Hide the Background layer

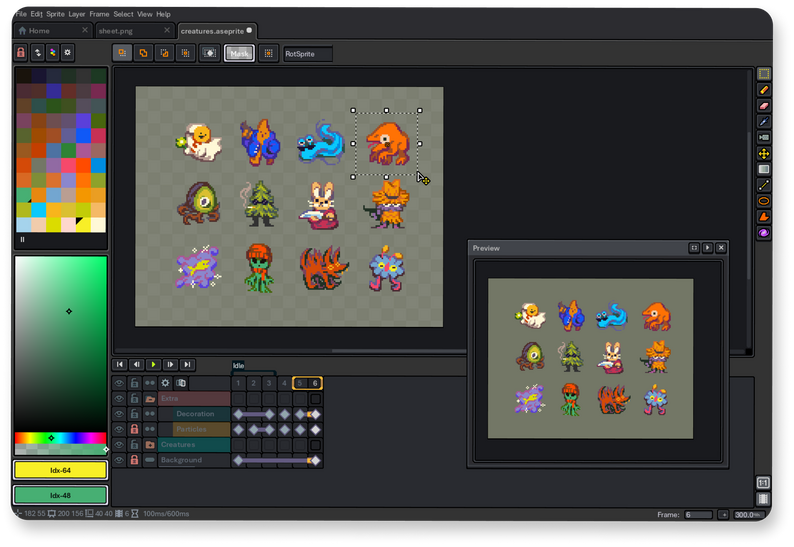point(119,460)
